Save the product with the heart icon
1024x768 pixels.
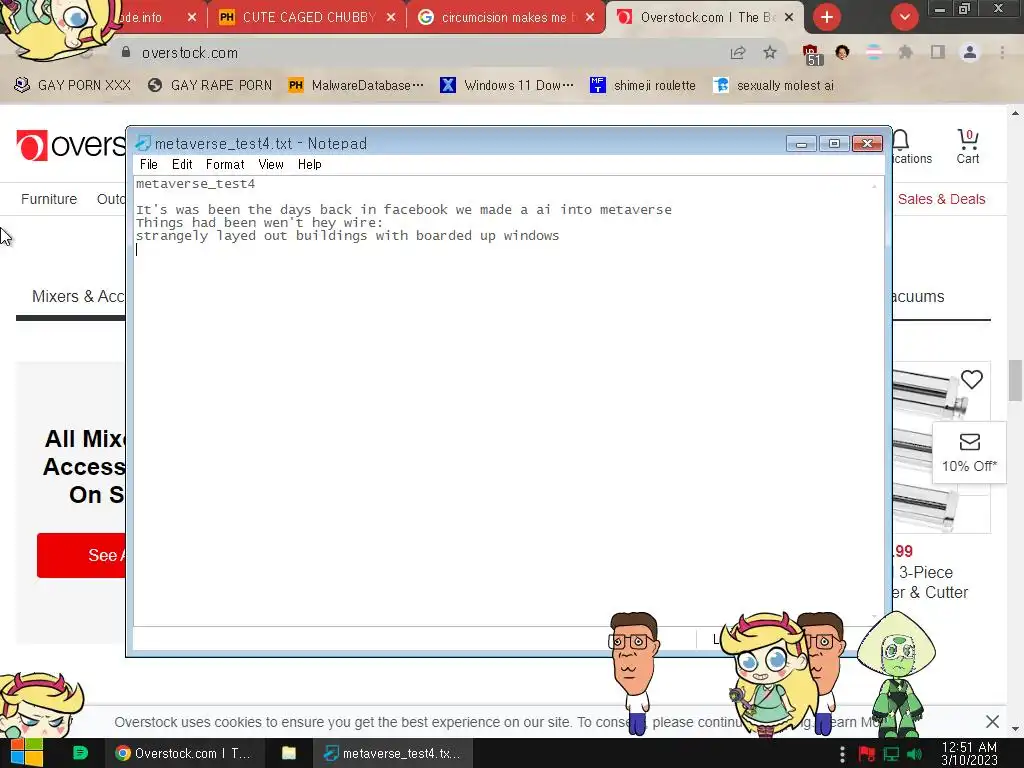point(972,379)
